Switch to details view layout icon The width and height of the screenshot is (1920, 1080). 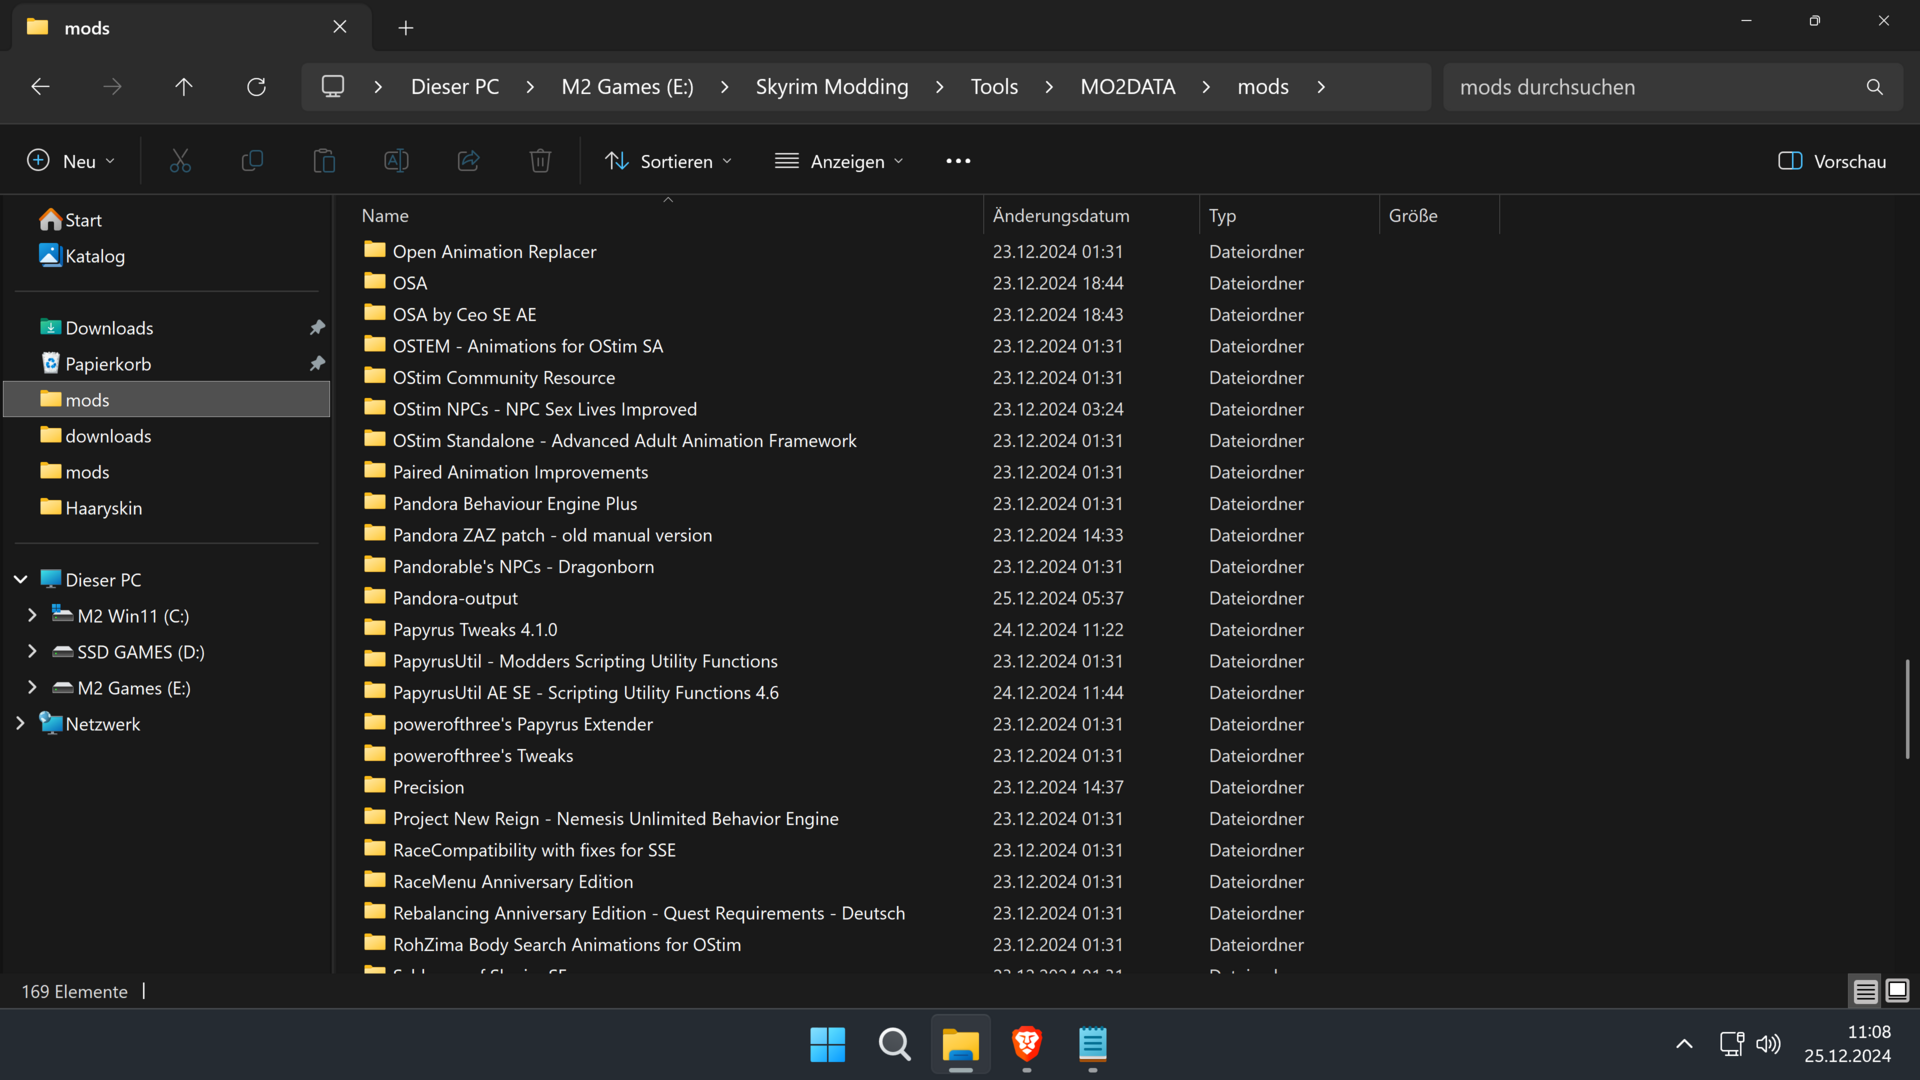[1865, 991]
